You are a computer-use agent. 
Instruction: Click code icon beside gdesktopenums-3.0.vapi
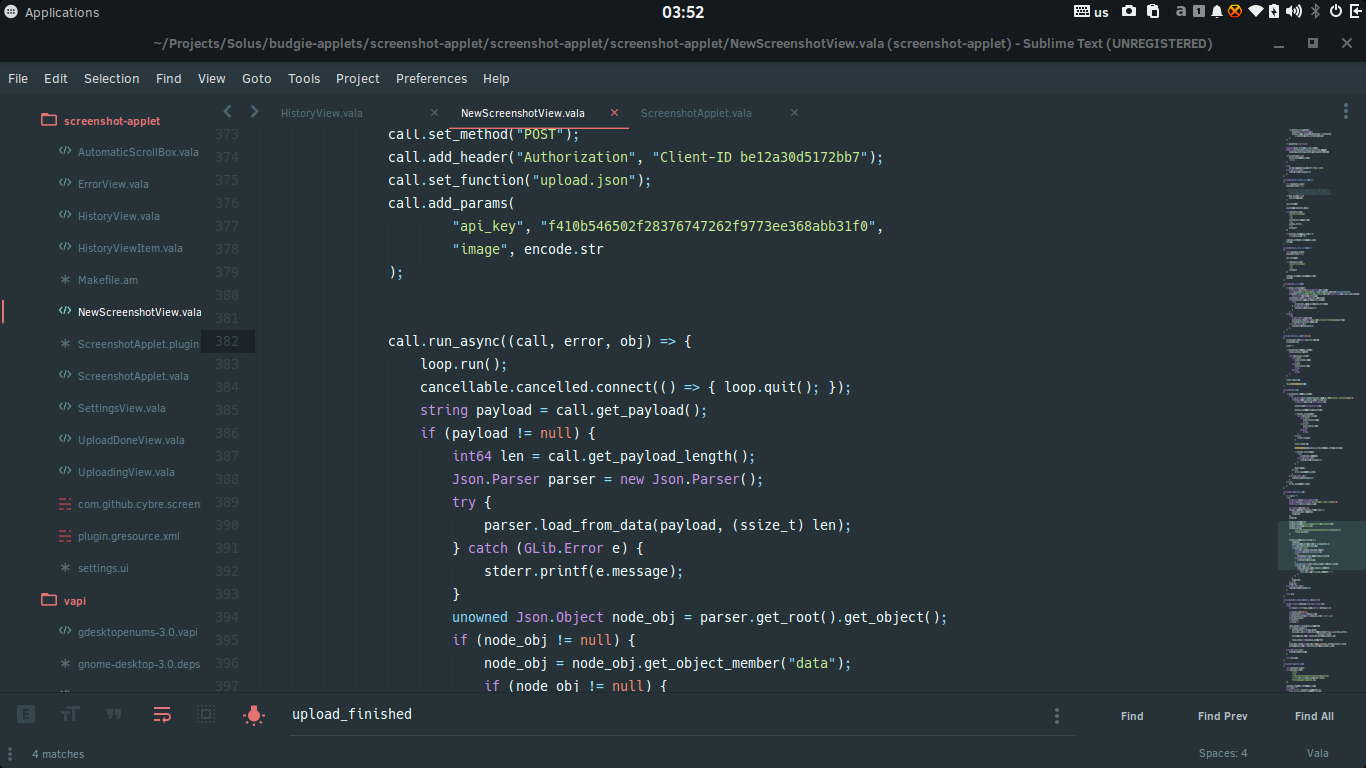pos(65,632)
